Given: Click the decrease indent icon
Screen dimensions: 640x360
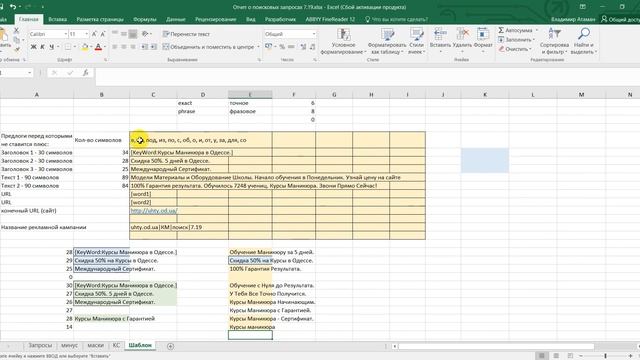Looking at the screenshot, I should (x=144, y=47).
